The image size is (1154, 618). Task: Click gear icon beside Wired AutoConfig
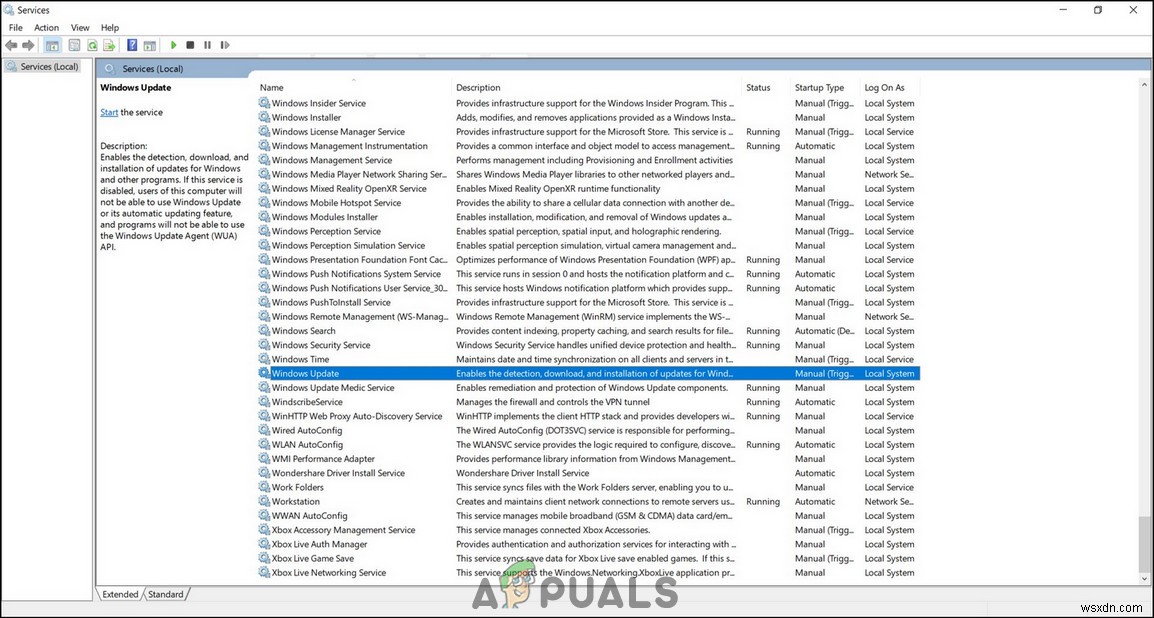264,430
